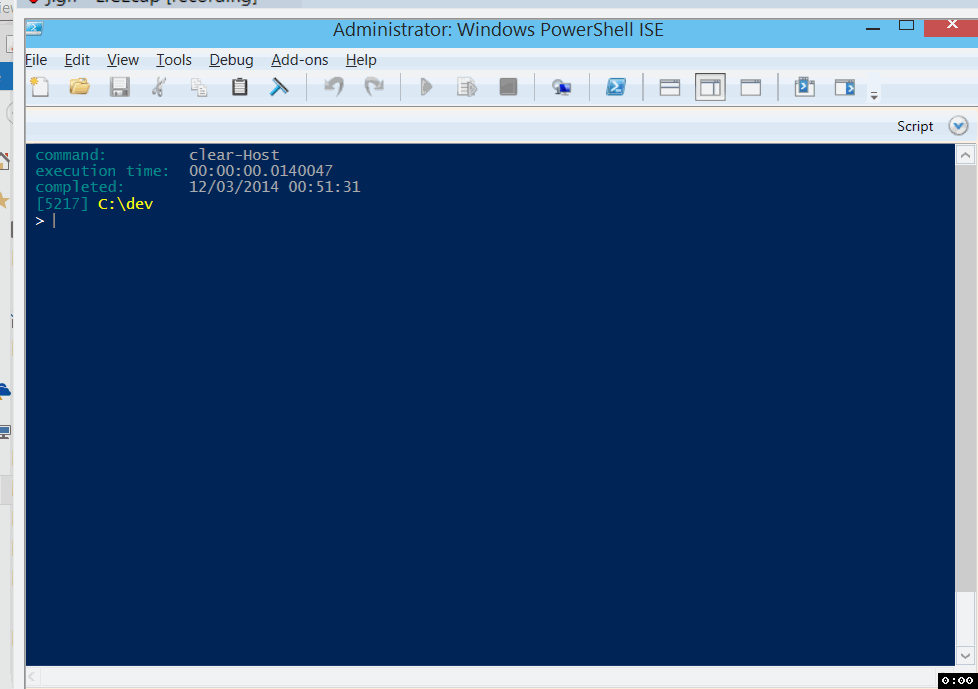Click the PowerShell ISE window title icon

(34, 29)
